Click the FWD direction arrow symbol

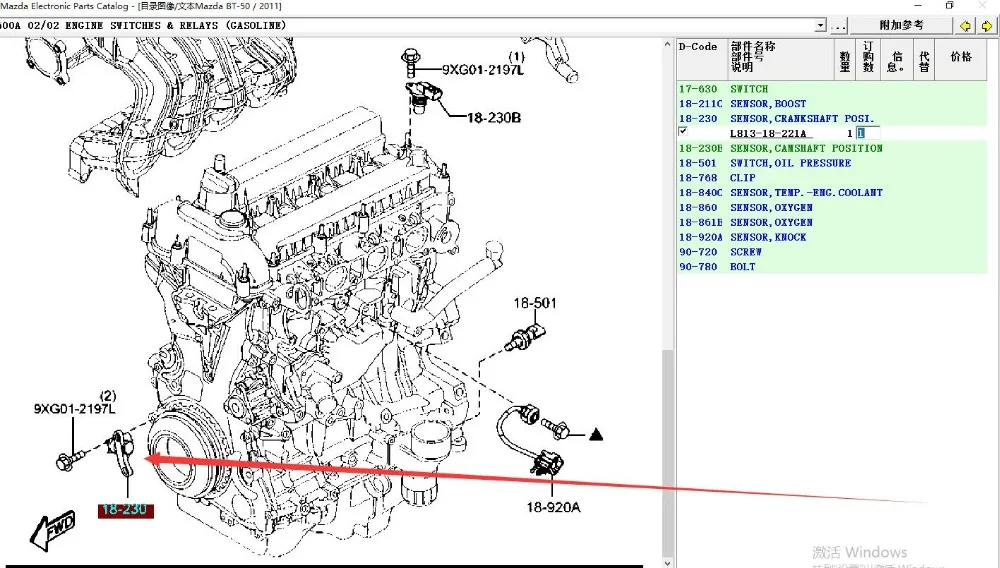pyautogui.click(x=54, y=529)
